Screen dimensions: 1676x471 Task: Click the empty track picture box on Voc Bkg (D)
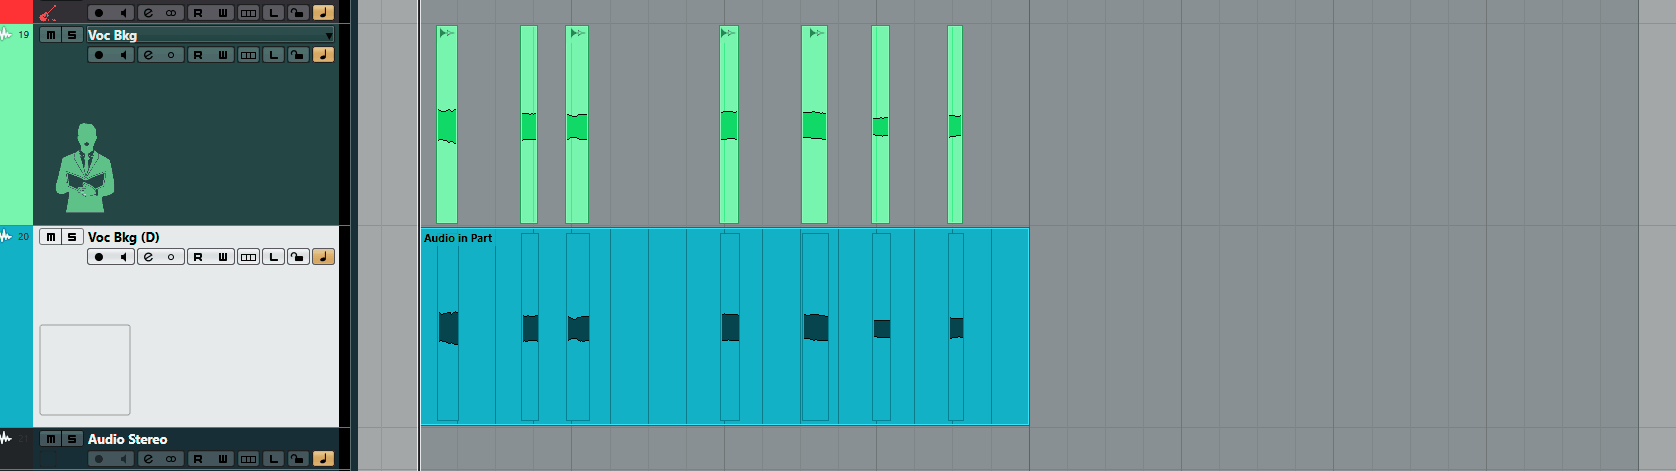(85, 370)
